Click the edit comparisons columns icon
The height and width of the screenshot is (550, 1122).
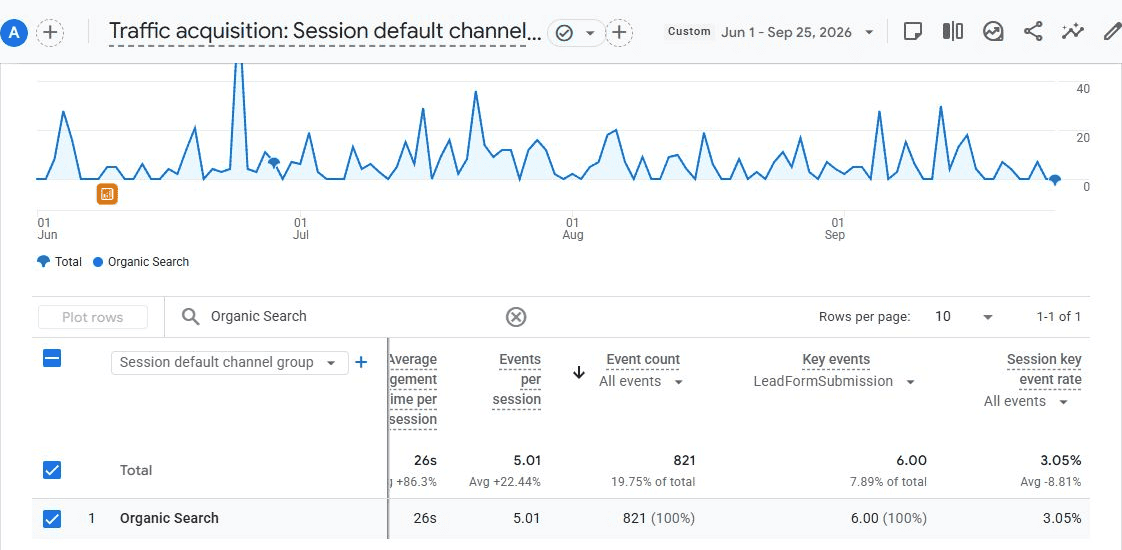click(952, 31)
